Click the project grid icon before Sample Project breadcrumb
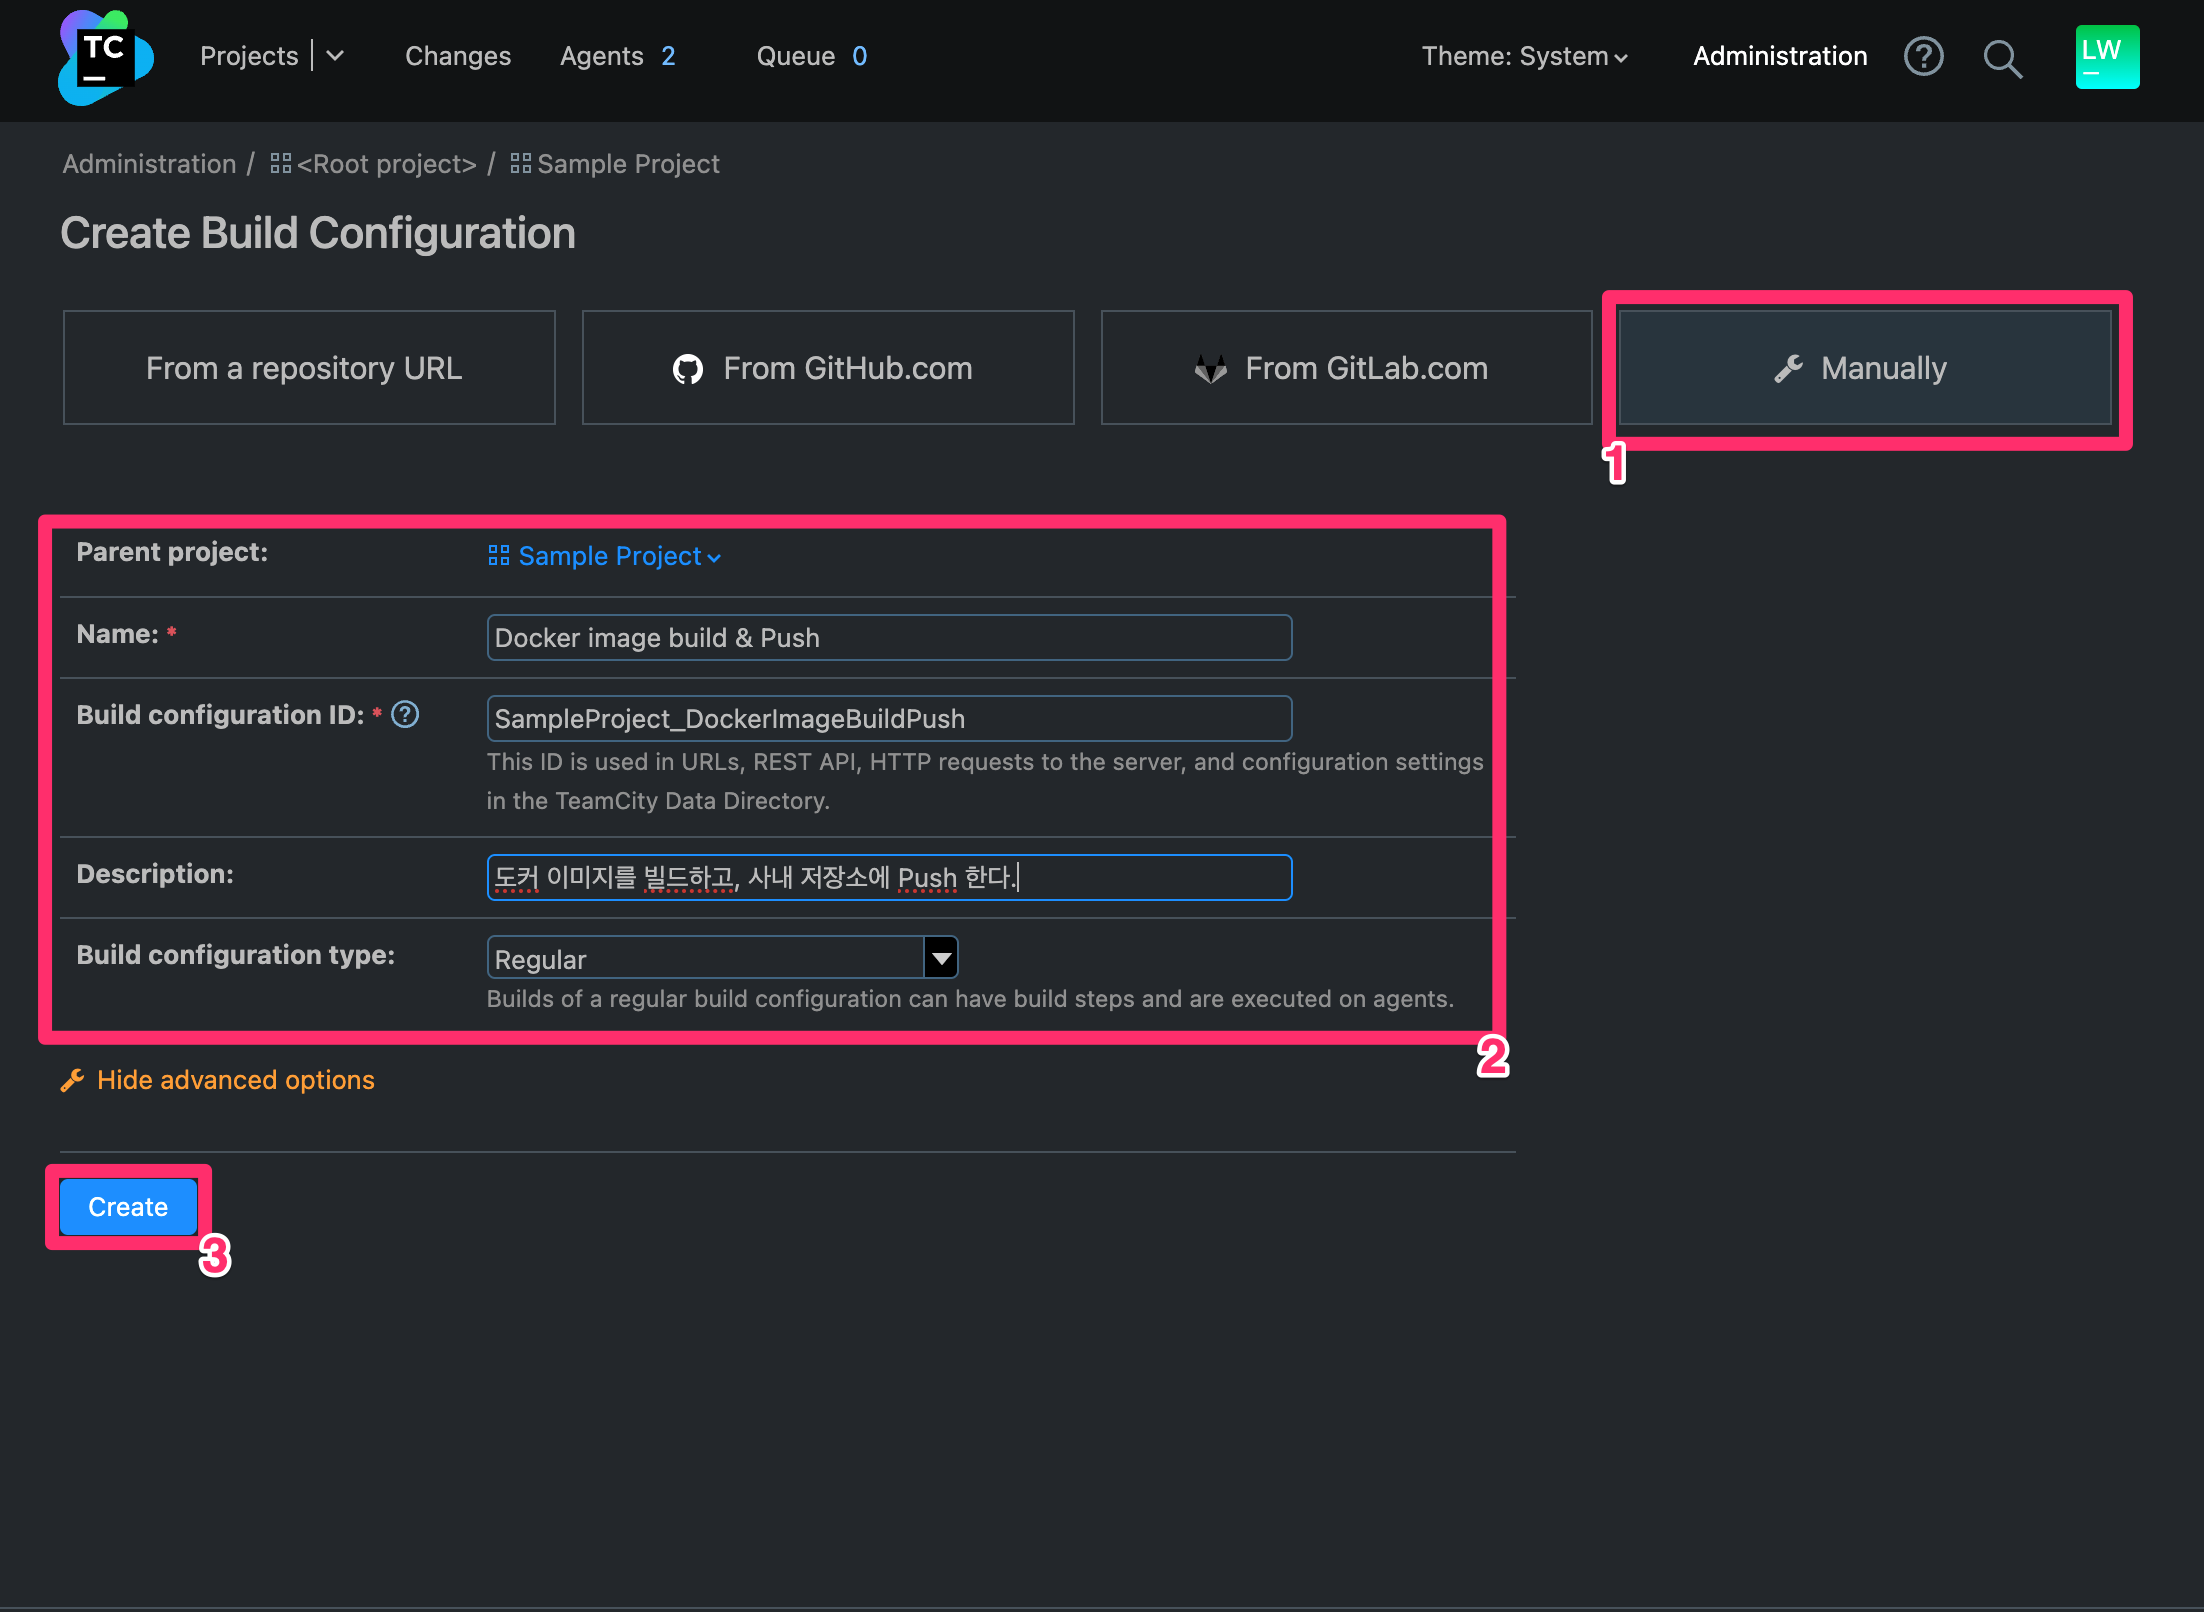 pos(519,163)
